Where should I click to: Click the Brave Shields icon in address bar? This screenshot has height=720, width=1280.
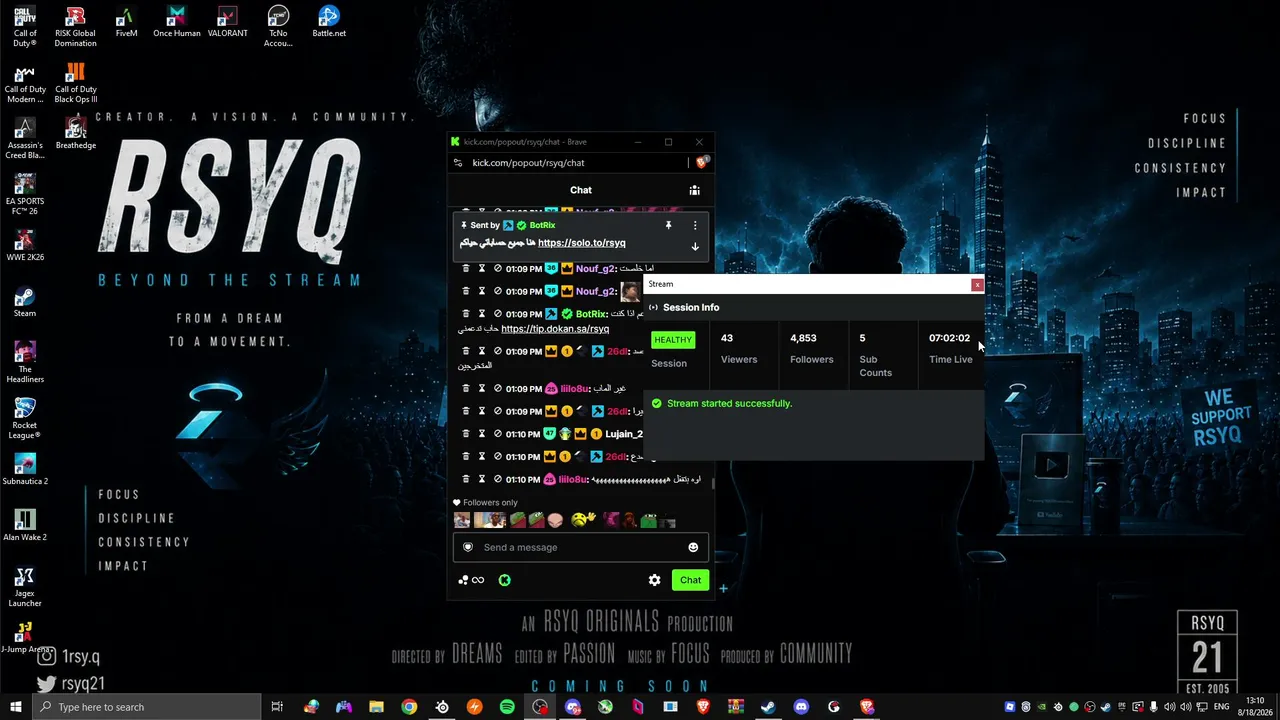point(702,162)
